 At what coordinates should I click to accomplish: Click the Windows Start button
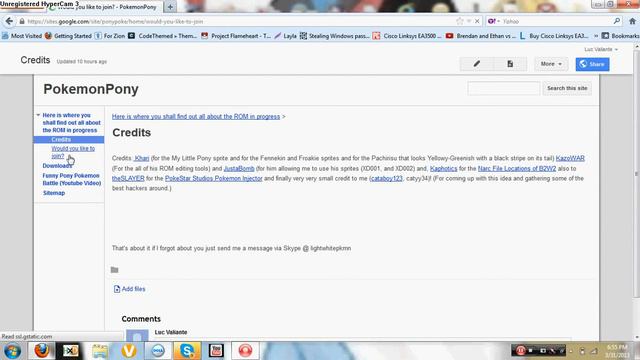[12, 351]
